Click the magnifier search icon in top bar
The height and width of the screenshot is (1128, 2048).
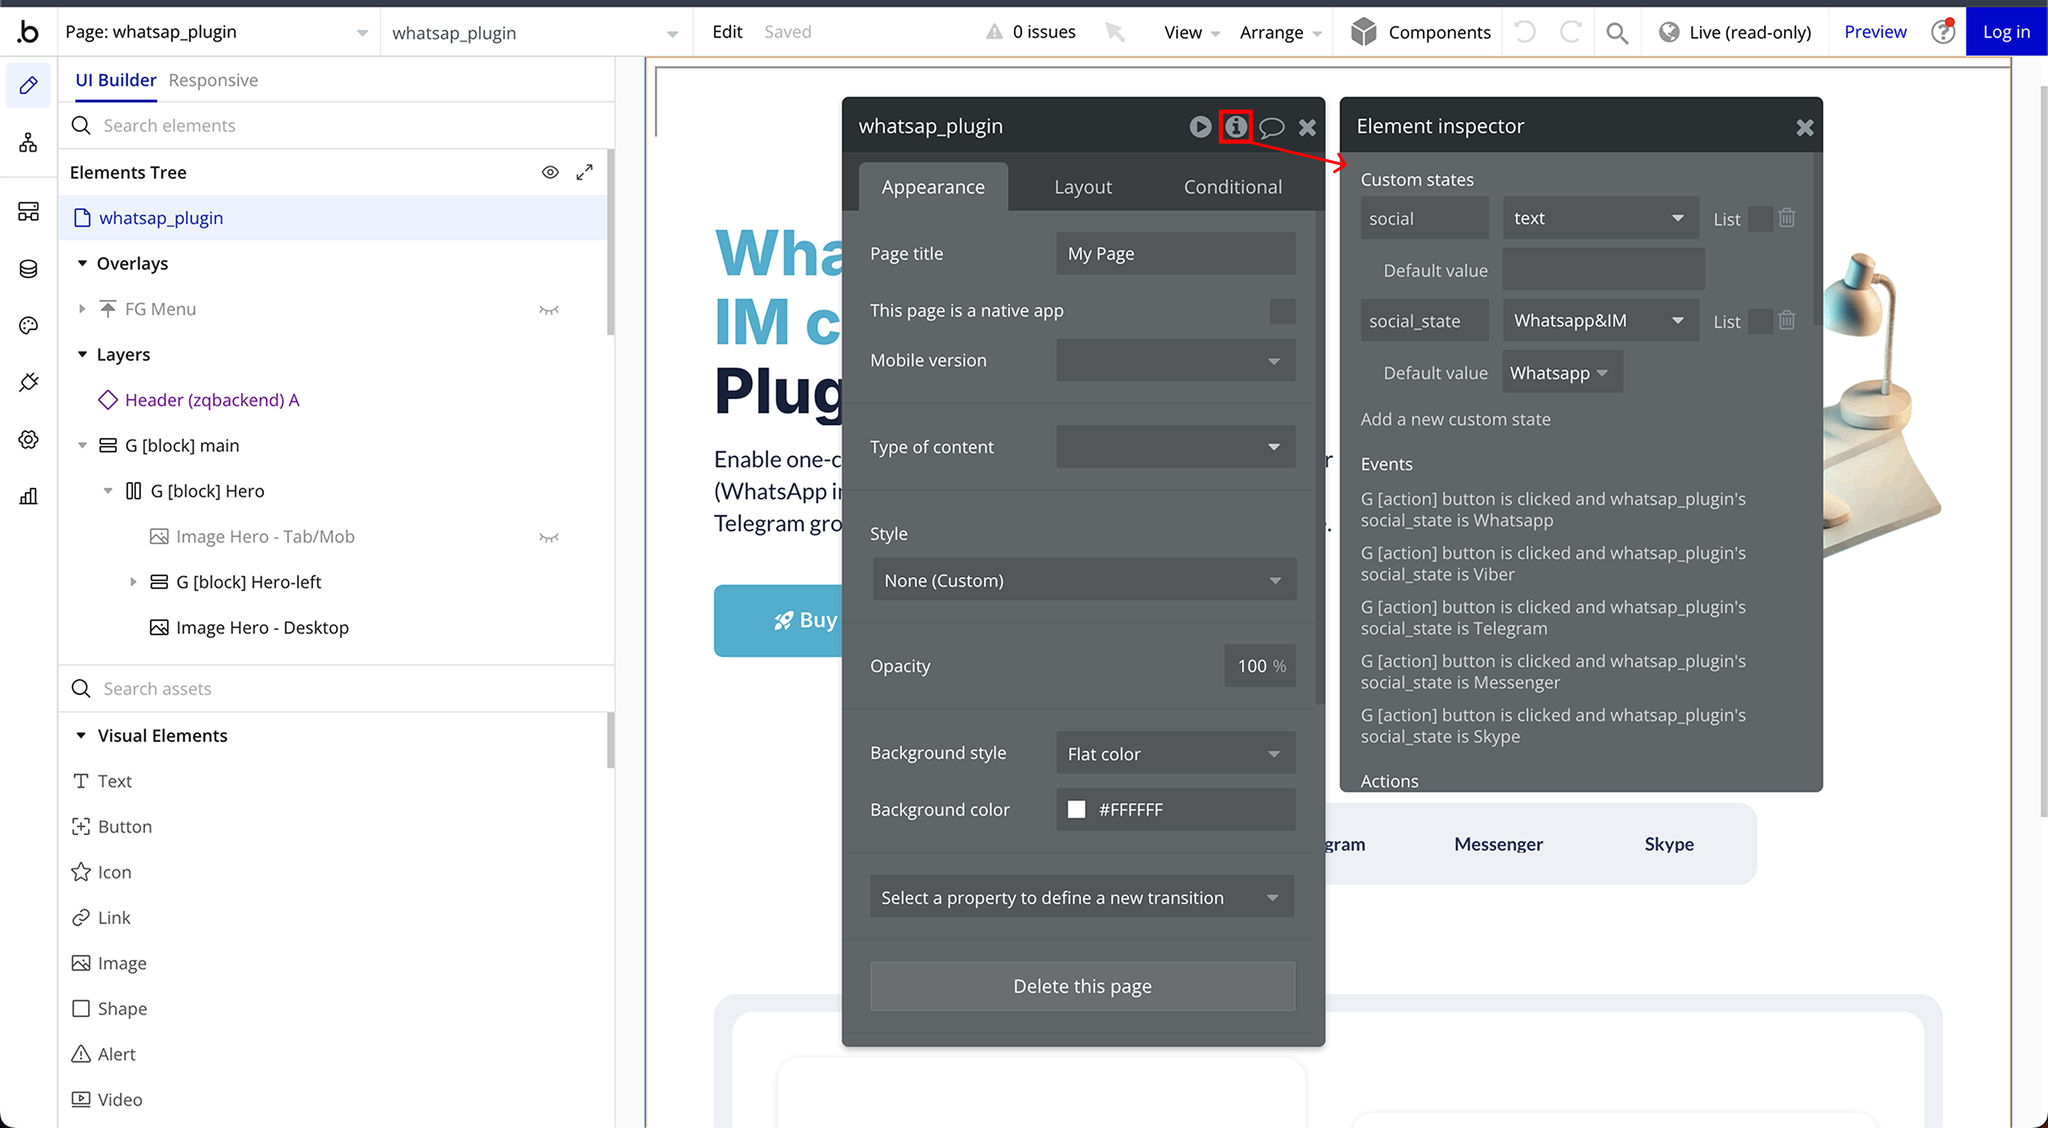coord(1617,33)
